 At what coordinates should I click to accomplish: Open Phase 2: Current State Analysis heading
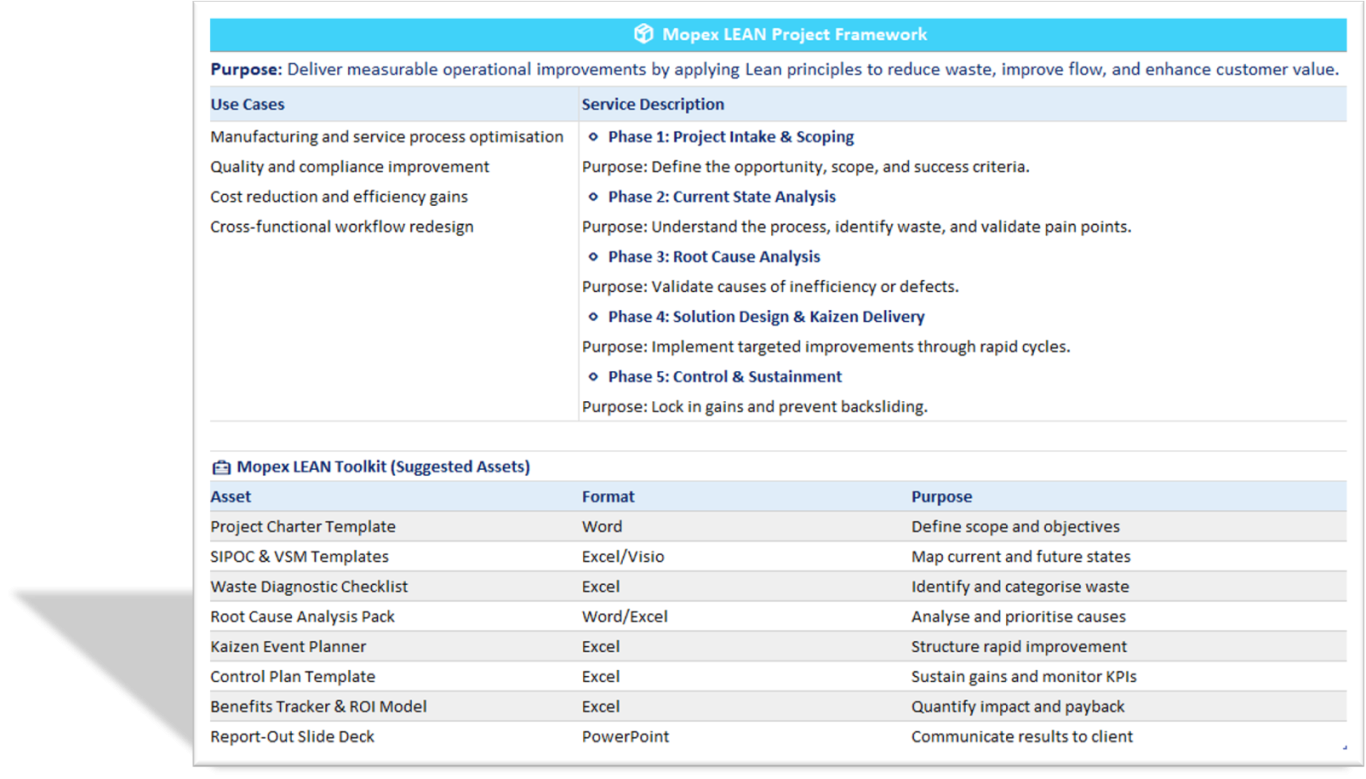tap(721, 197)
